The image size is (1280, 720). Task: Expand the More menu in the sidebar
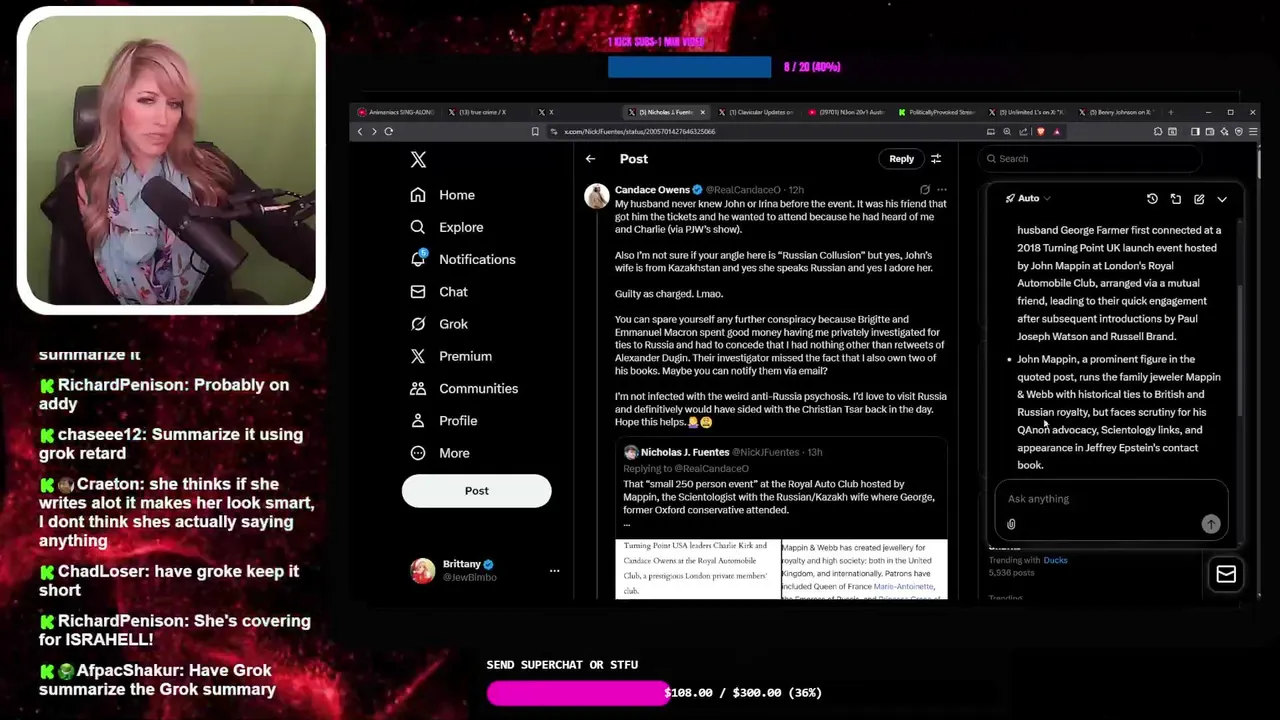click(x=440, y=453)
